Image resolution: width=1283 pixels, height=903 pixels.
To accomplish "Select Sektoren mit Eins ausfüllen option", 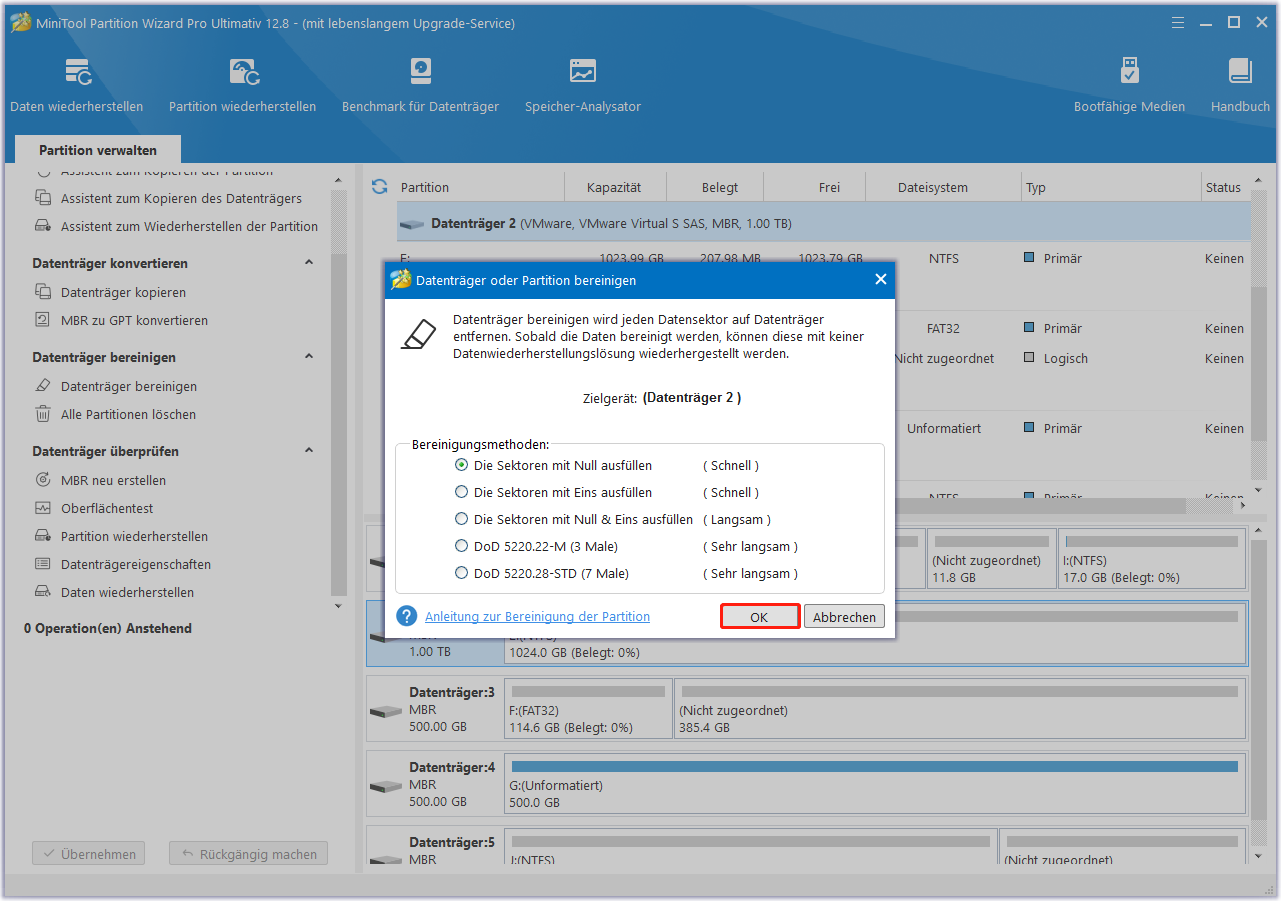I will coord(461,492).
